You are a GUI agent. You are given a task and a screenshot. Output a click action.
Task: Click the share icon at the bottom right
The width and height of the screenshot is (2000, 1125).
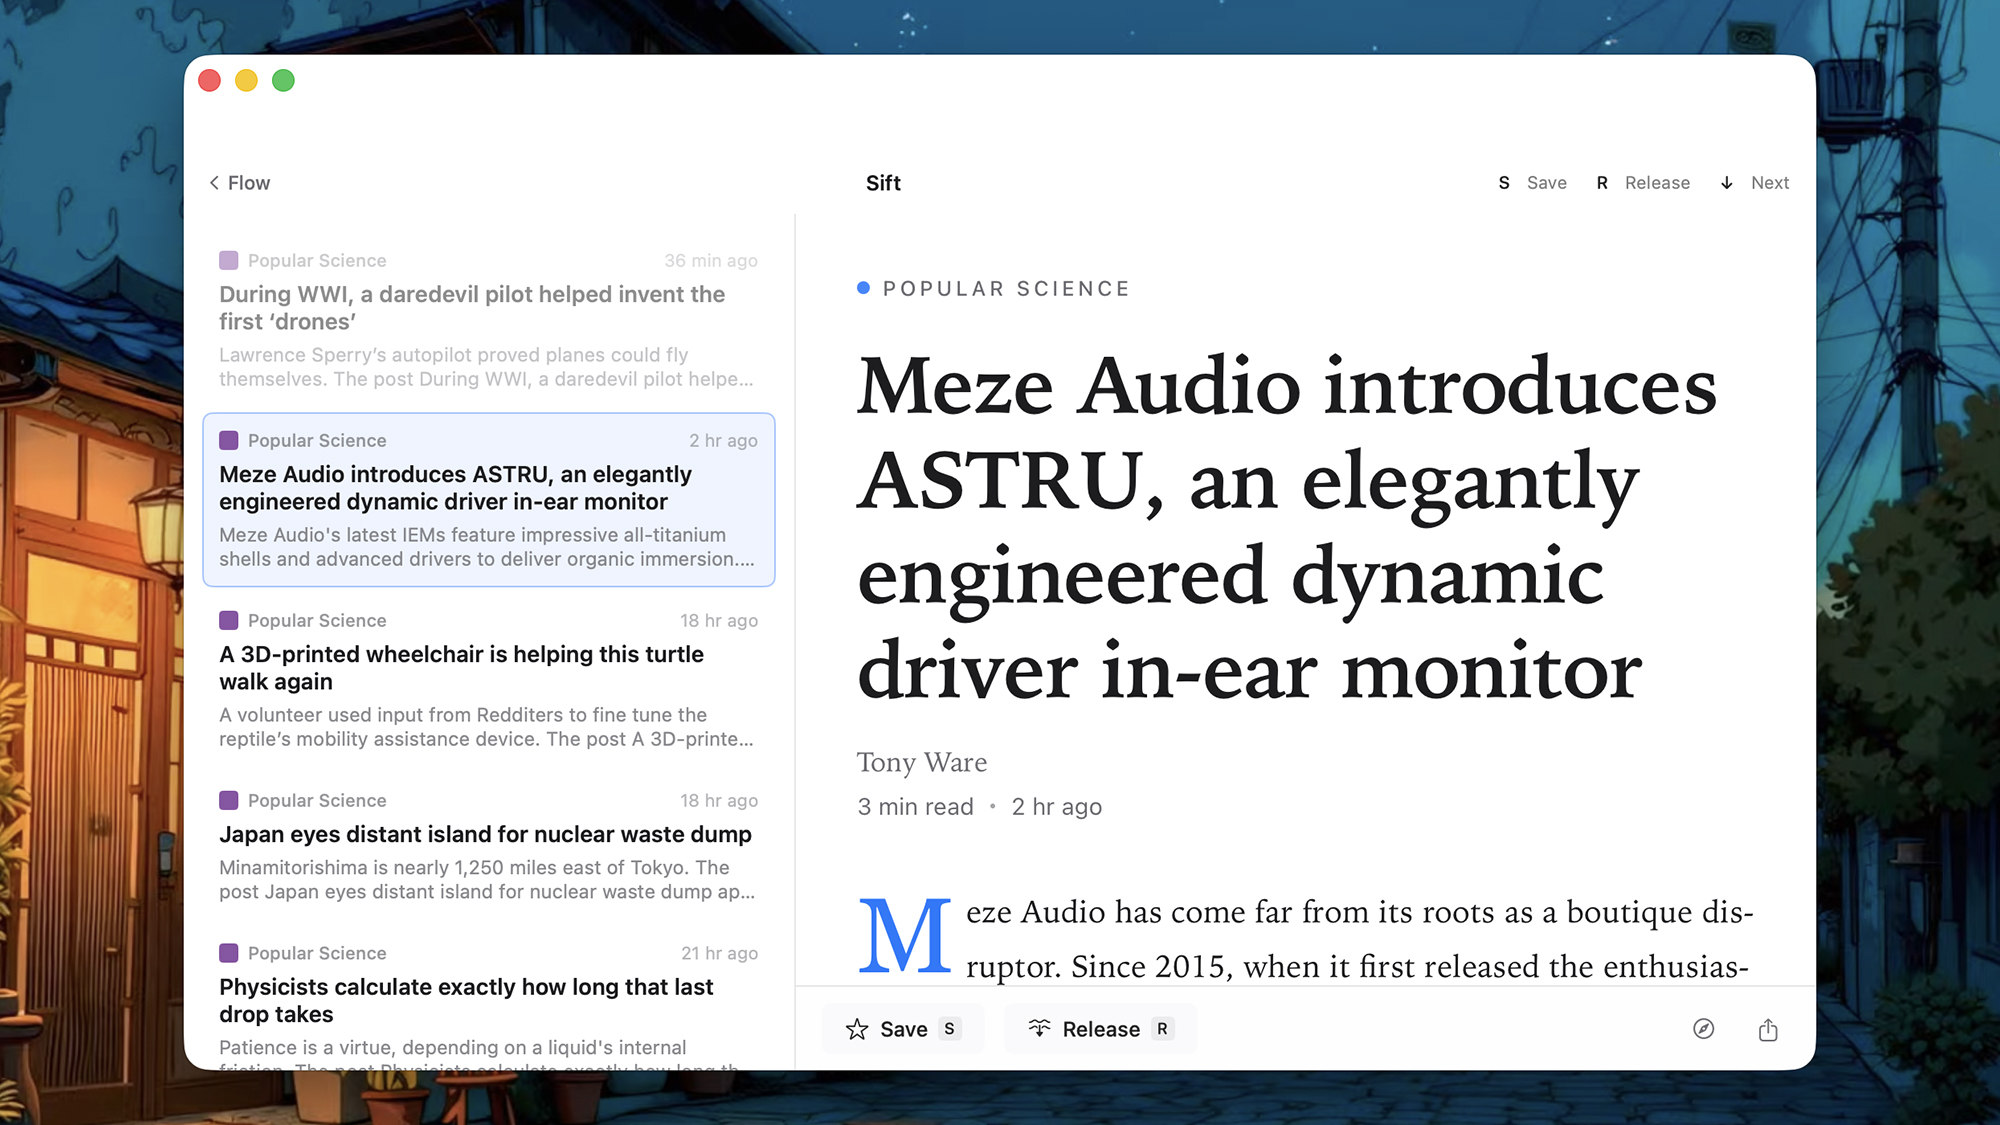coord(1768,1029)
